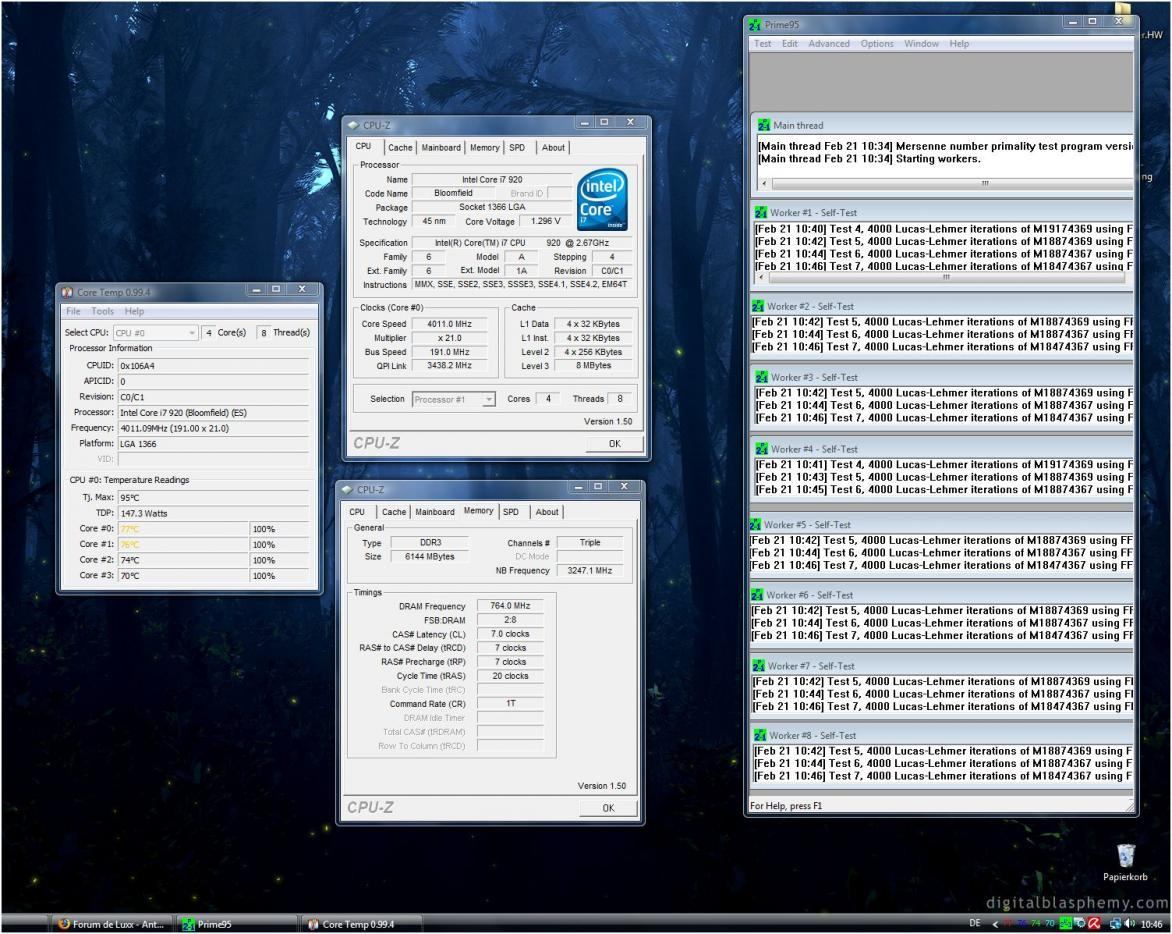Open the Edit menu in Prime95
This screenshot has width=1172, height=934.
pos(789,43)
